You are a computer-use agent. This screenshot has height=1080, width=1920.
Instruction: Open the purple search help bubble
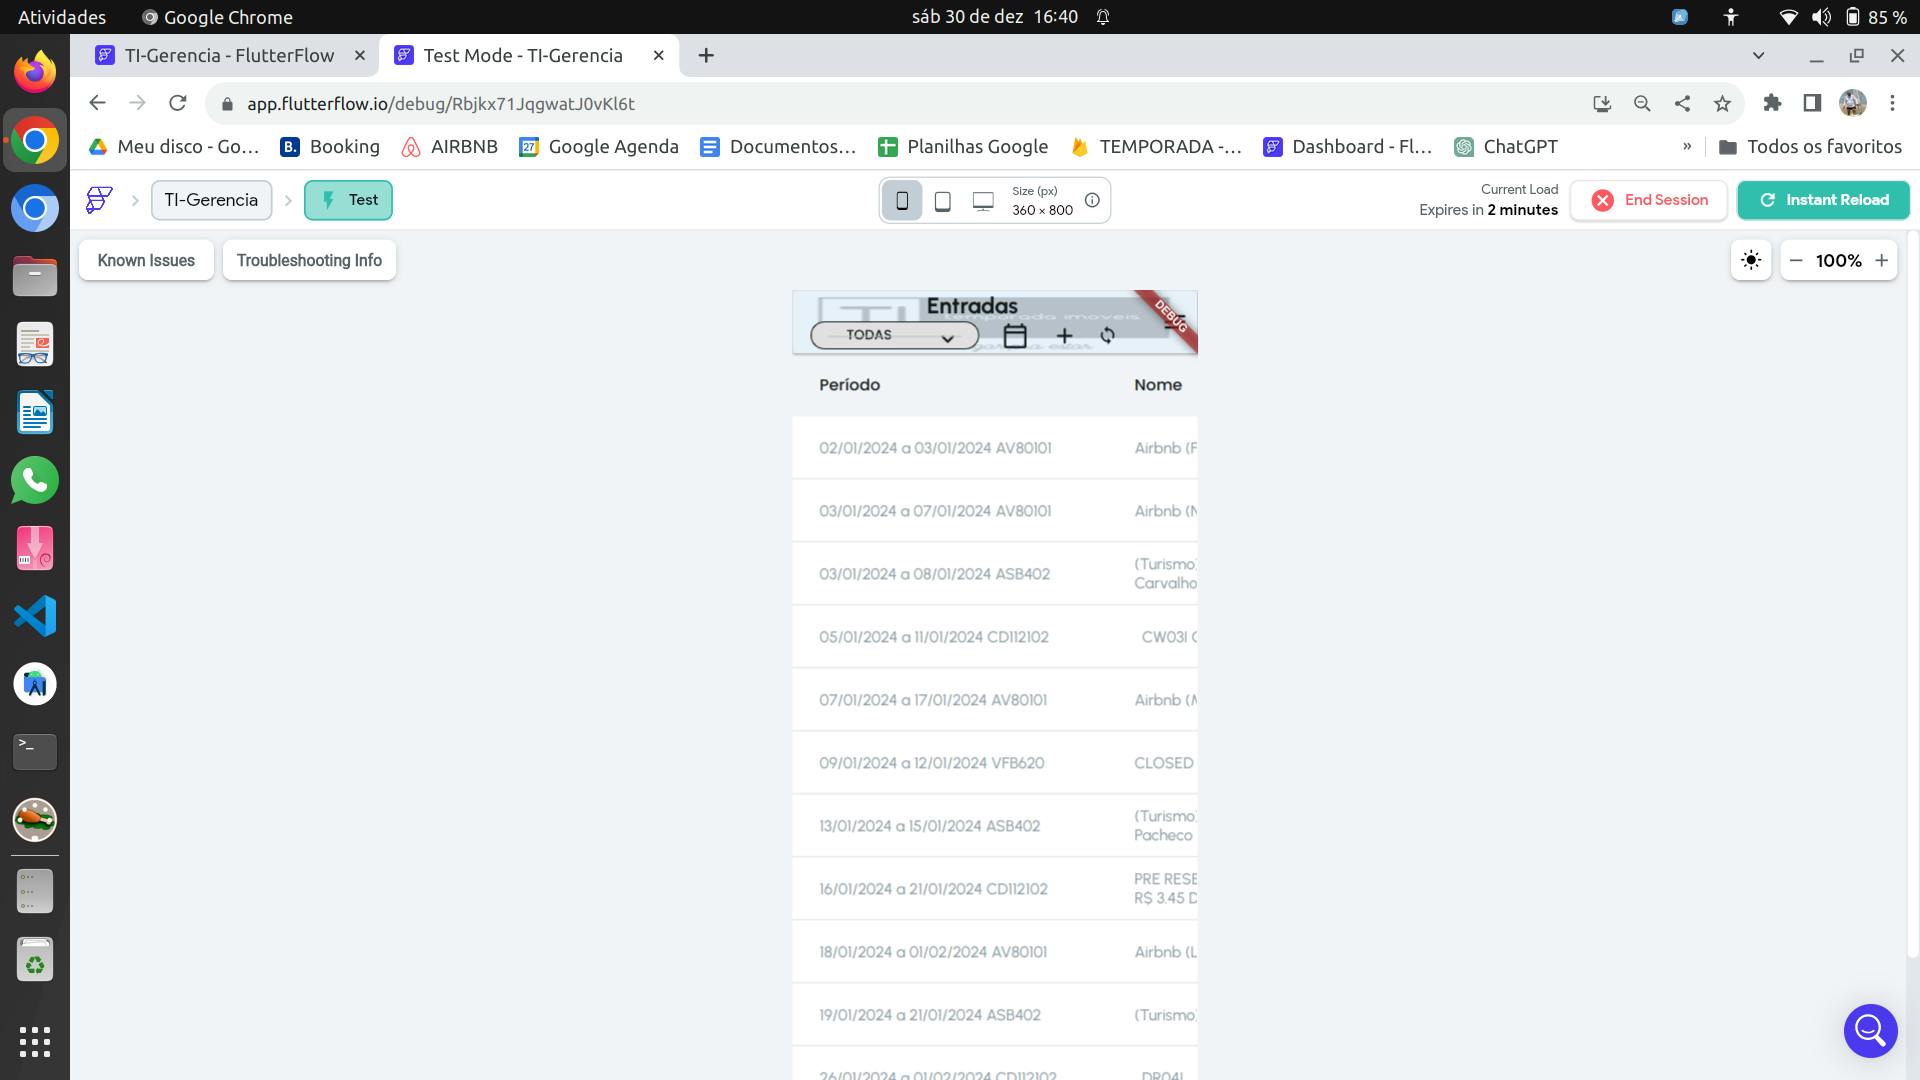pos(1870,1030)
